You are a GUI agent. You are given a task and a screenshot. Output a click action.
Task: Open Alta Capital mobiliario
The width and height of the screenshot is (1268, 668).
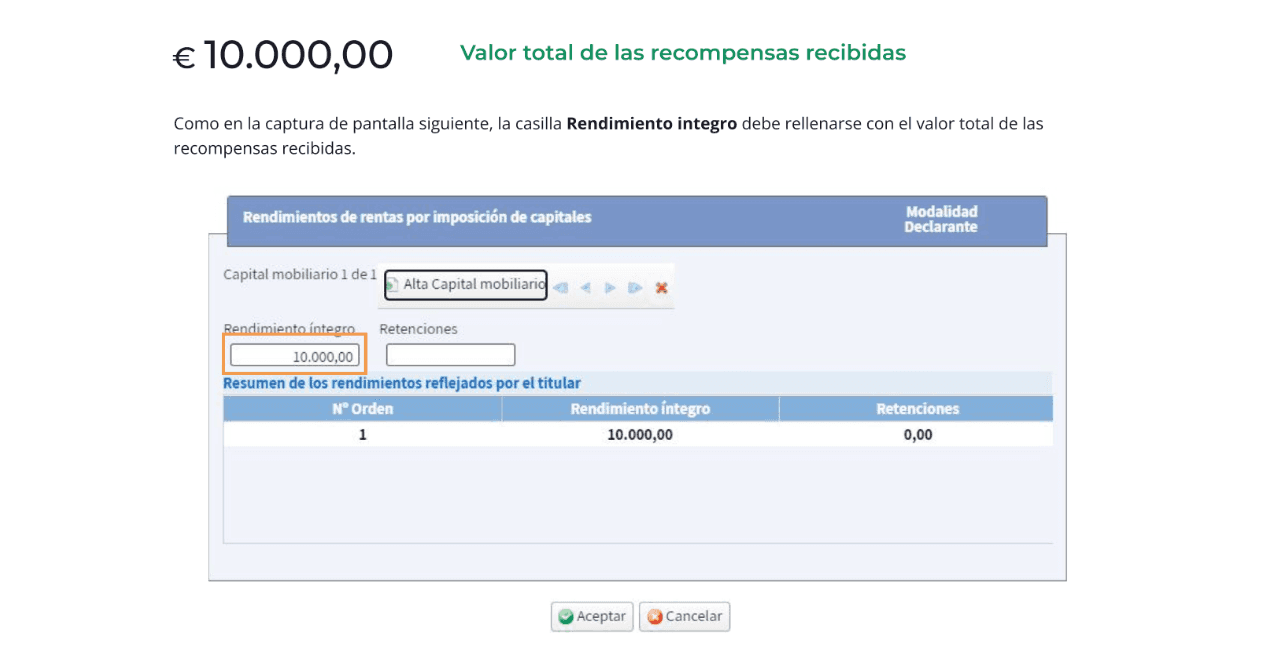tap(470, 285)
